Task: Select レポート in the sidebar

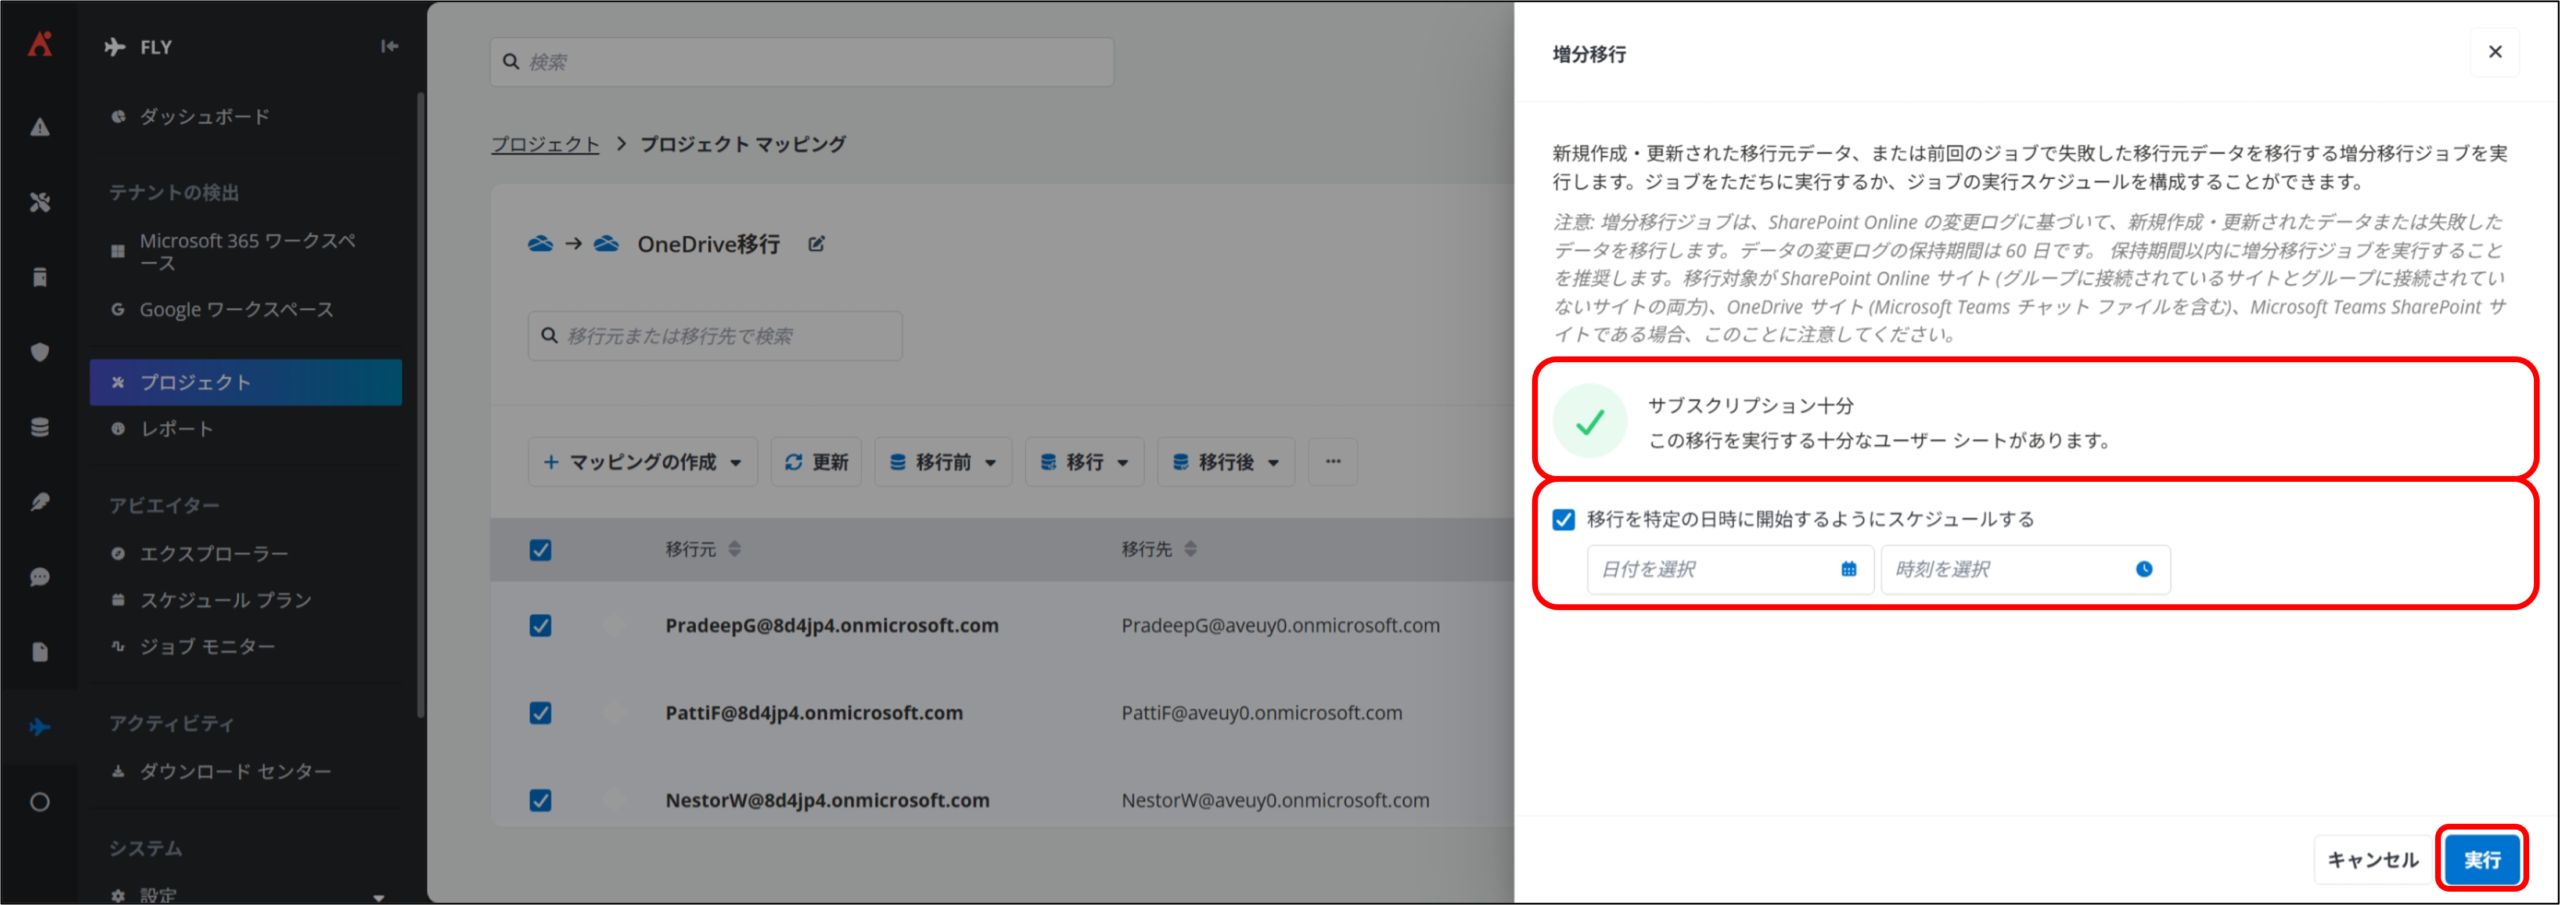Action: tap(177, 429)
